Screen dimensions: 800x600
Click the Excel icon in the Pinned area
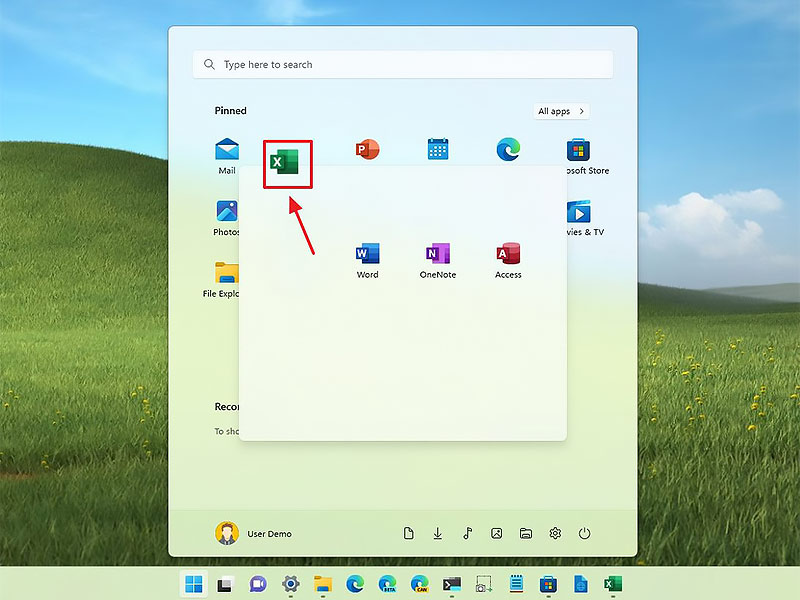284,162
